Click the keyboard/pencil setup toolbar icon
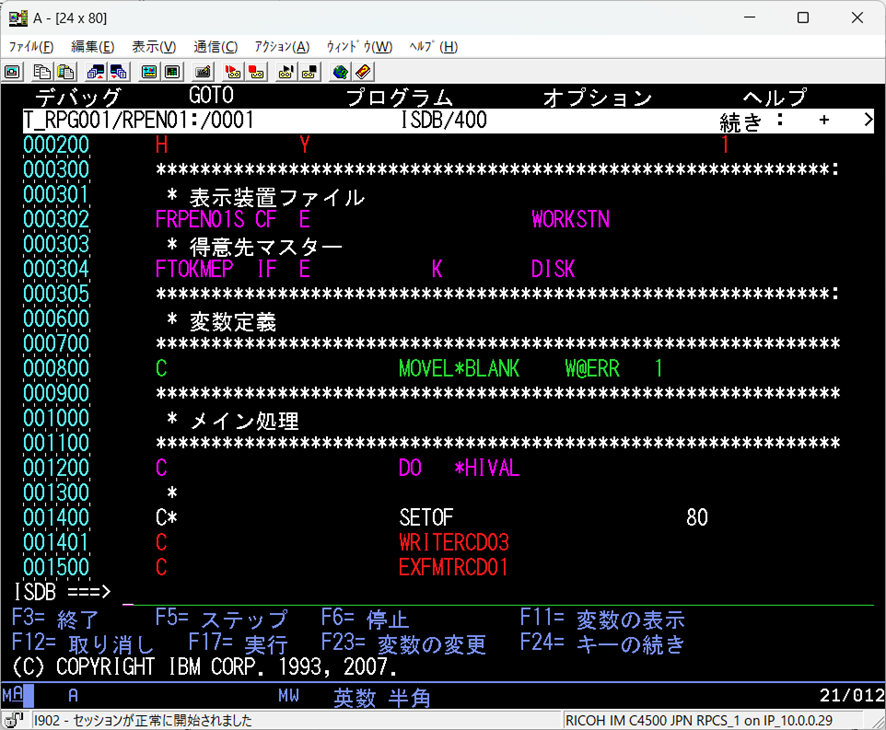886x730 pixels. point(203,72)
